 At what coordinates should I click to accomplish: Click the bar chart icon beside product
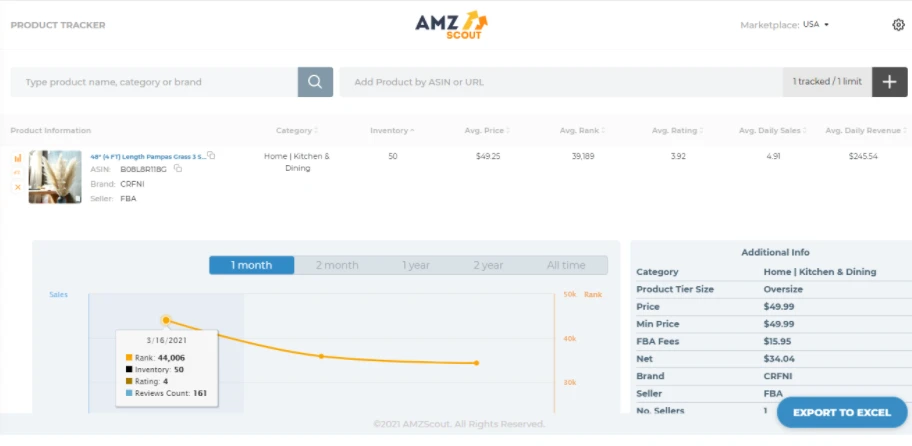(x=17, y=158)
